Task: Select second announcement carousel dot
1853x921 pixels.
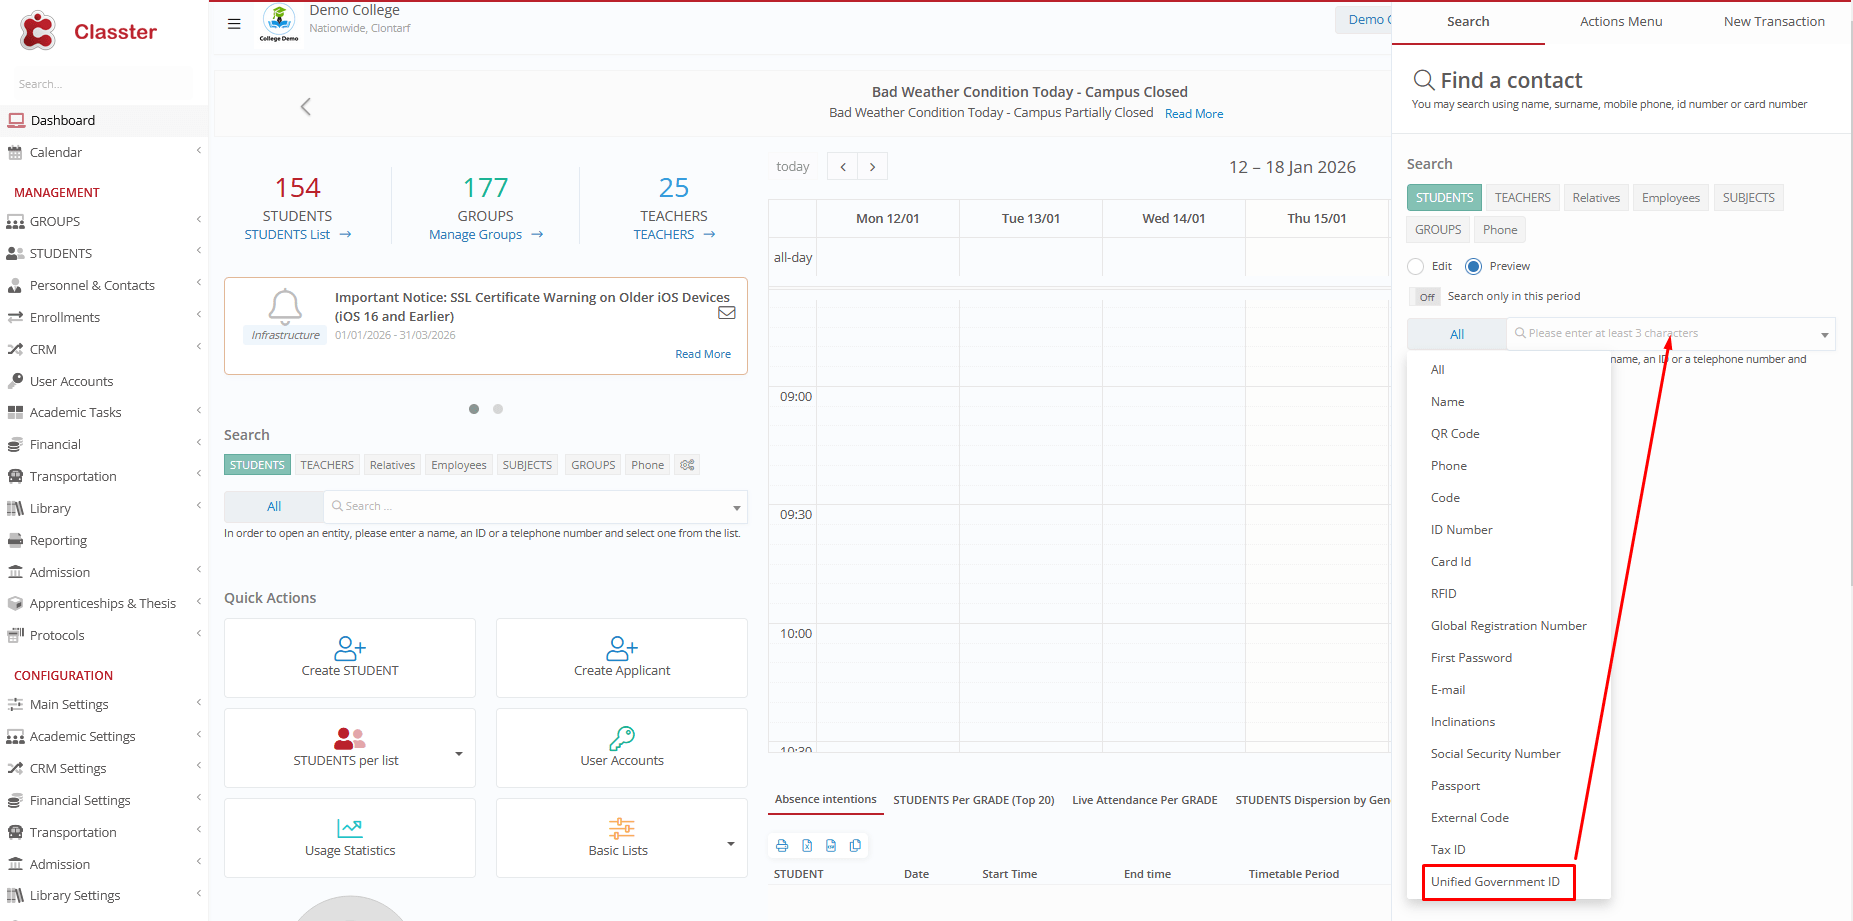Action: [498, 409]
